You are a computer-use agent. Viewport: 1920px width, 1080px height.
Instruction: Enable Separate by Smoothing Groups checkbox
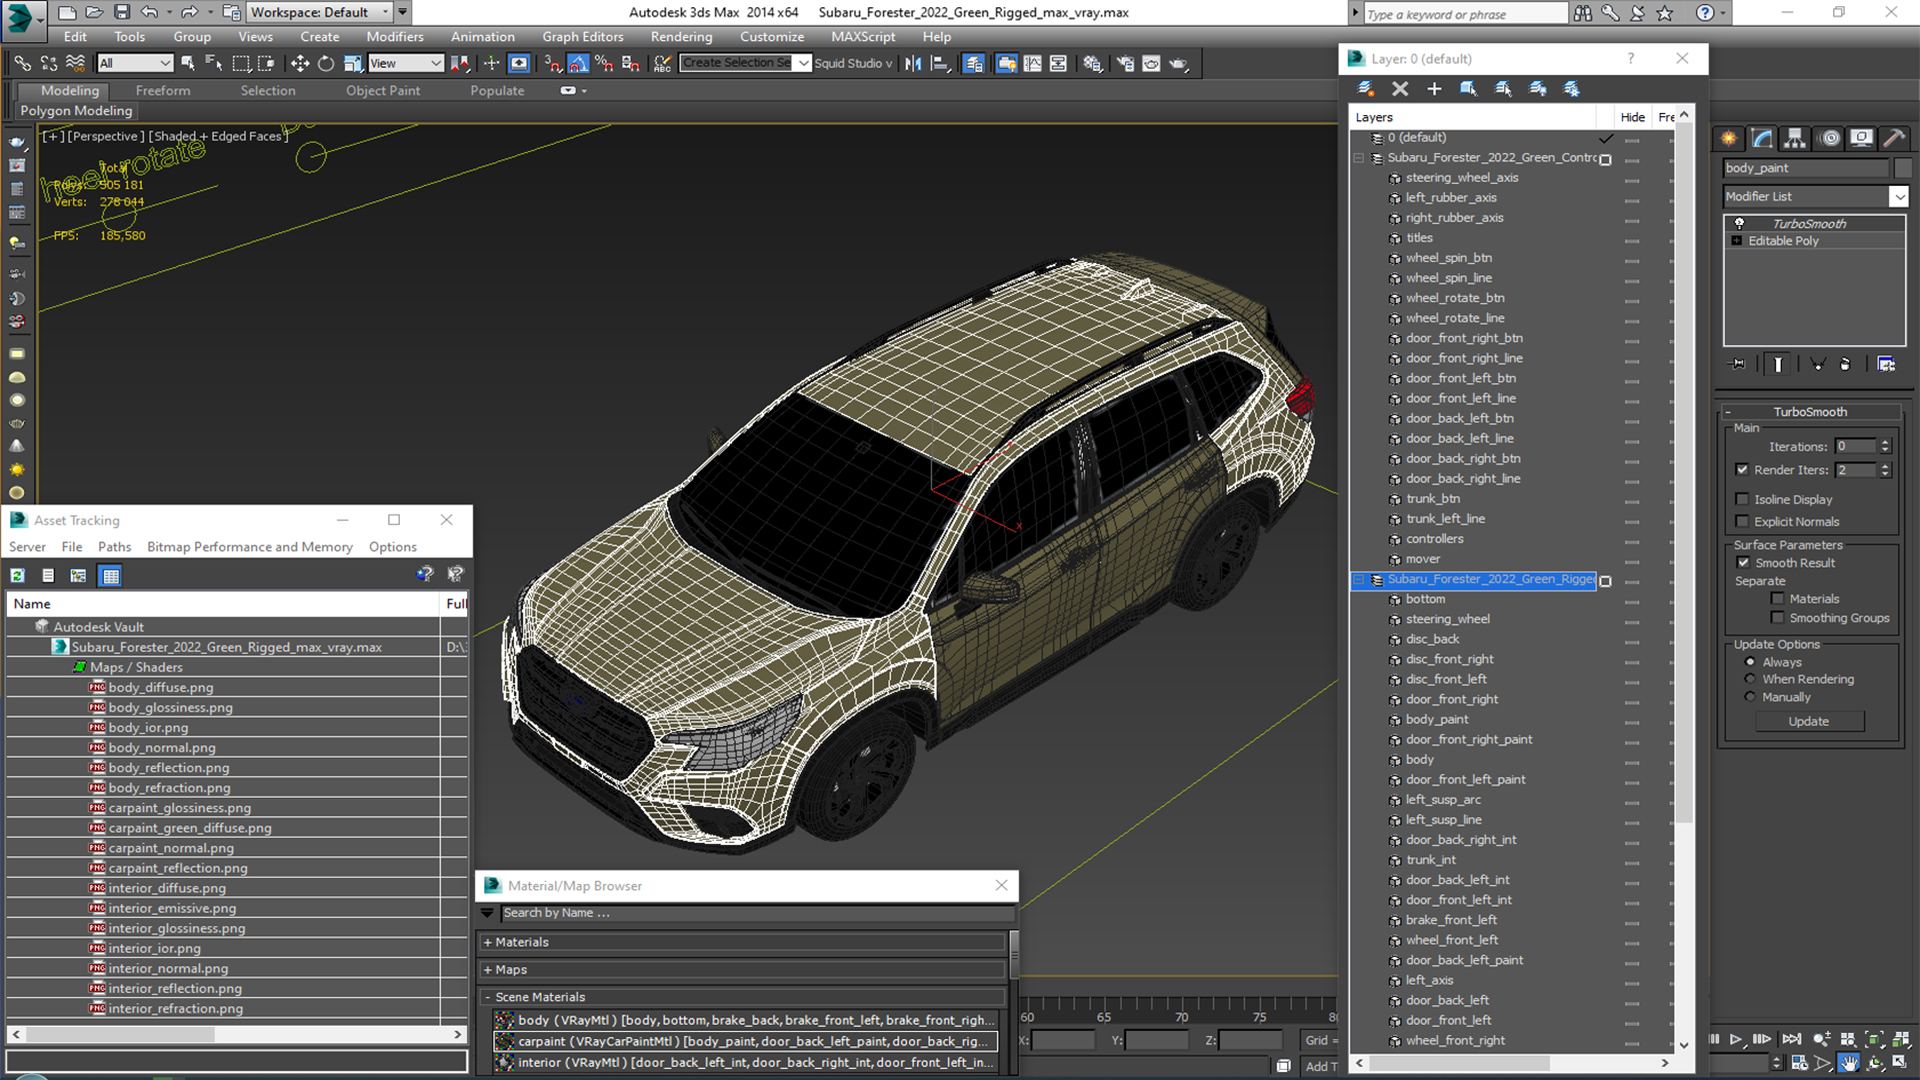pos(1777,618)
